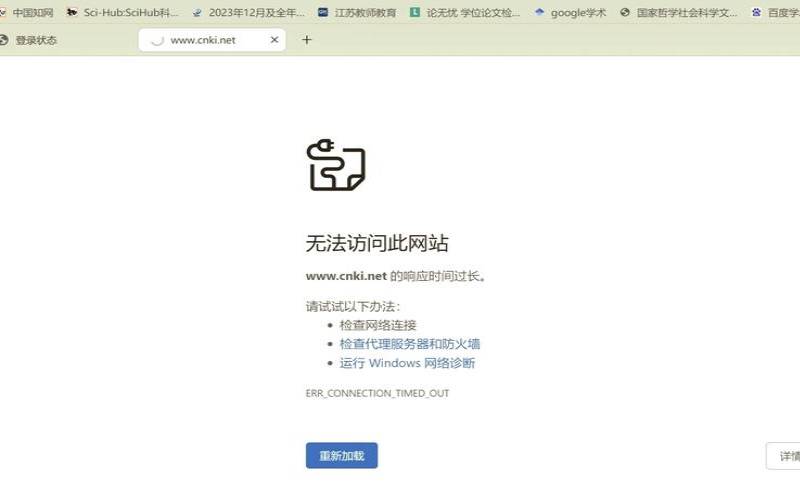Screen dimensions: 800x500
Task: Run 运行 Windows 网络诊断 link
Action: [x=407, y=363]
